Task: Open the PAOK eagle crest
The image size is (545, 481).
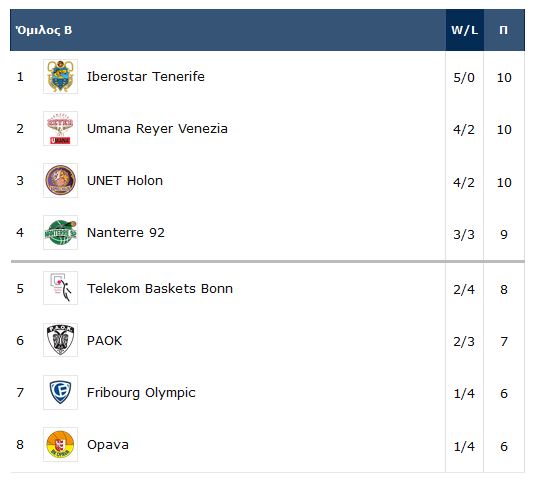Action: coord(60,340)
